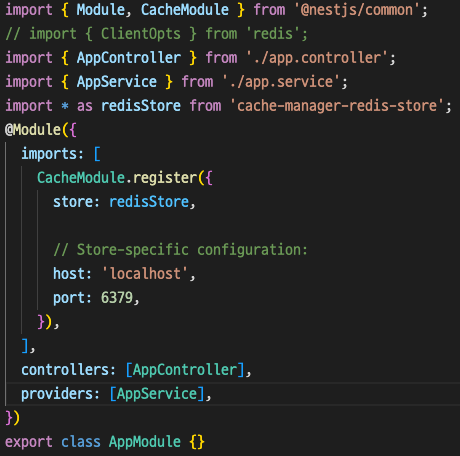Click 'CacheModule' before .register

(81, 178)
